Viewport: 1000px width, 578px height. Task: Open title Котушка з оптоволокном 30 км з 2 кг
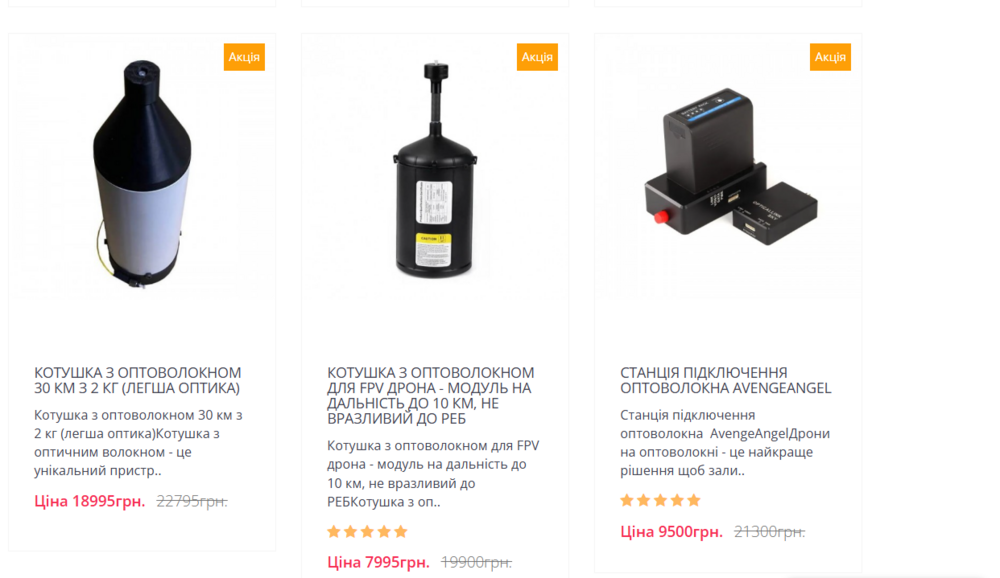[138, 380]
